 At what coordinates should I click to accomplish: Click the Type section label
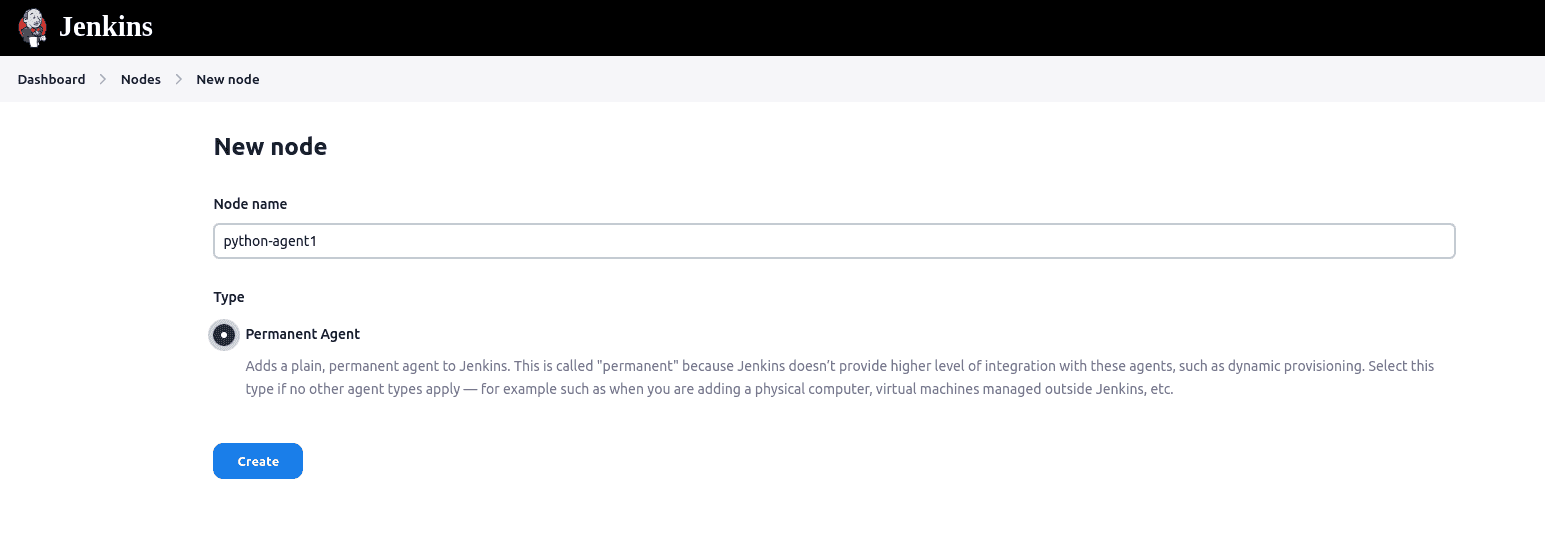click(x=229, y=297)
